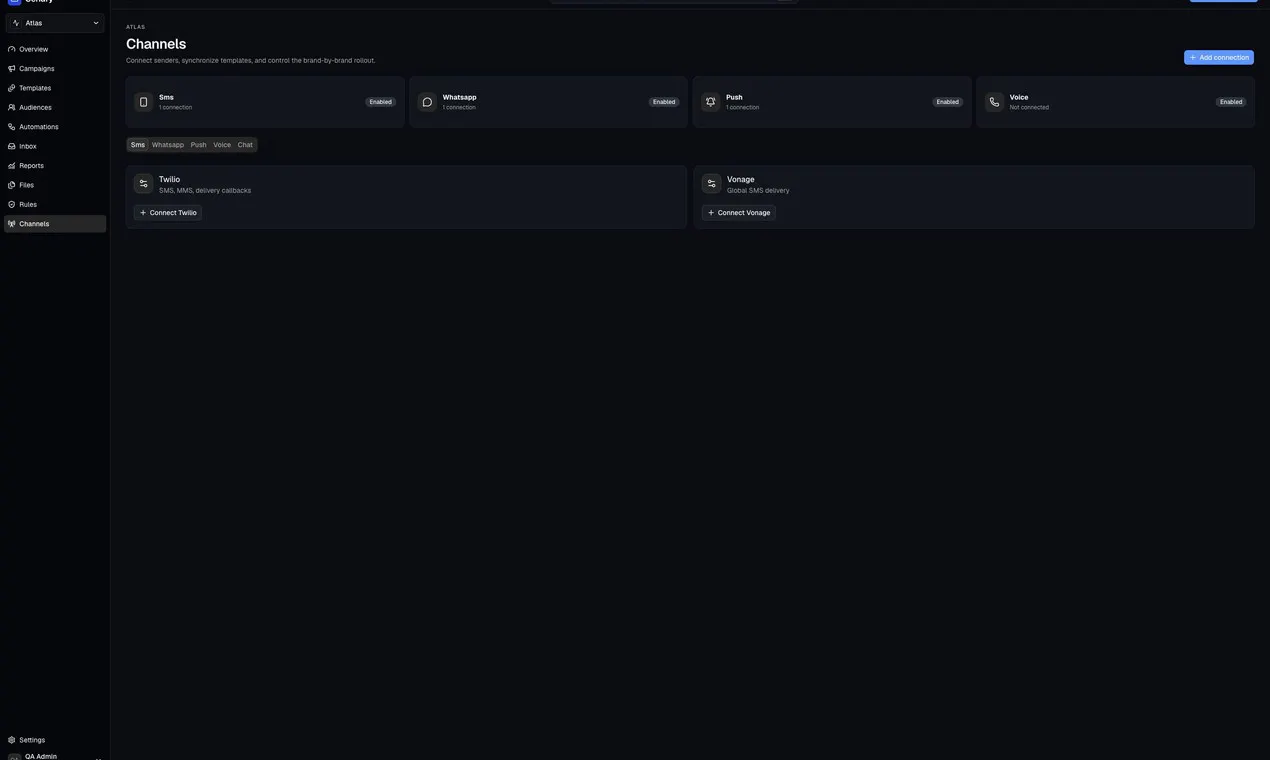Open QA Admin account menu
This screenshot has height=760, width=1270.
click(x=55, y=757)
